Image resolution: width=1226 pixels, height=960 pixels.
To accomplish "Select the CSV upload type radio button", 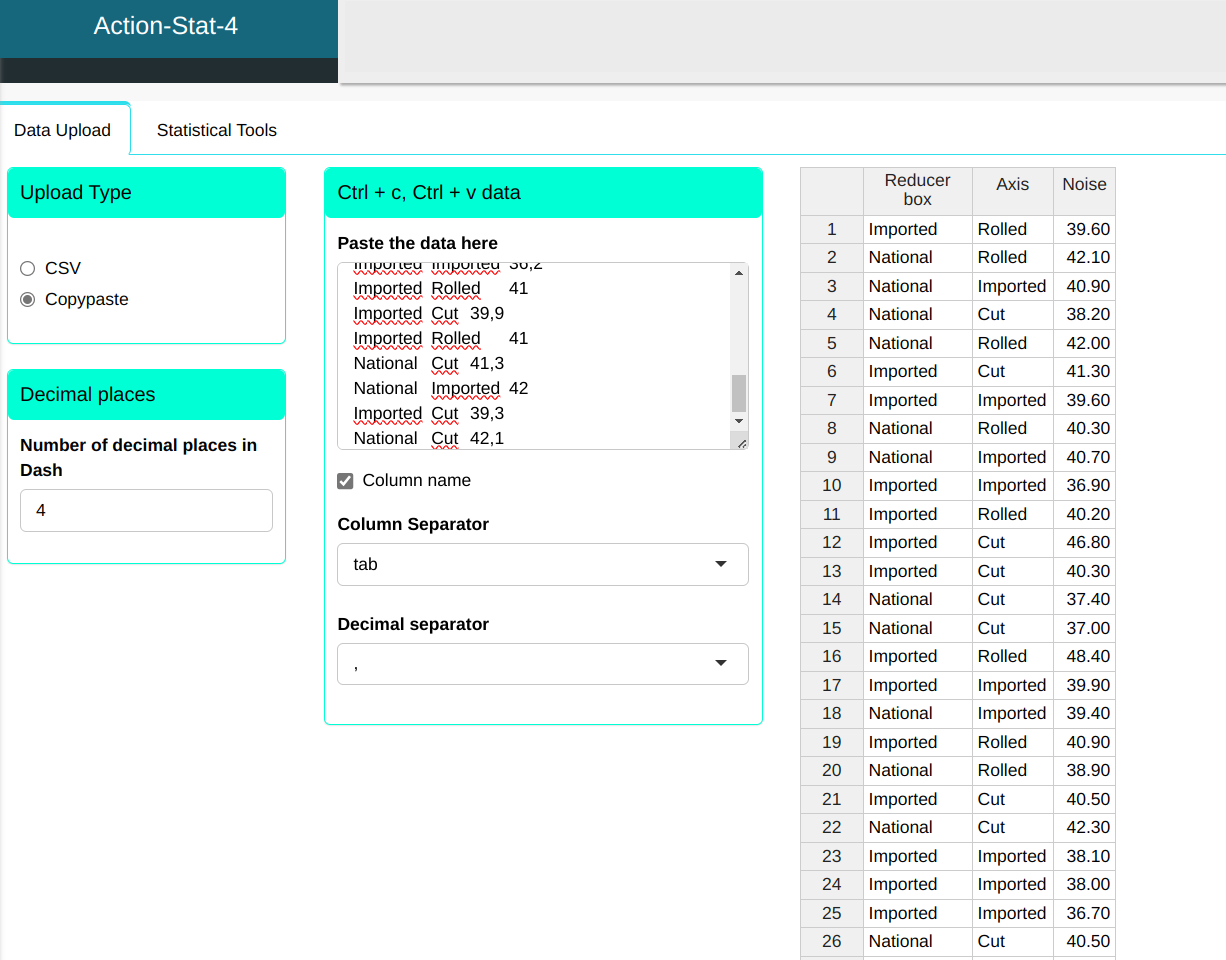I will click(x=28, y=268).
